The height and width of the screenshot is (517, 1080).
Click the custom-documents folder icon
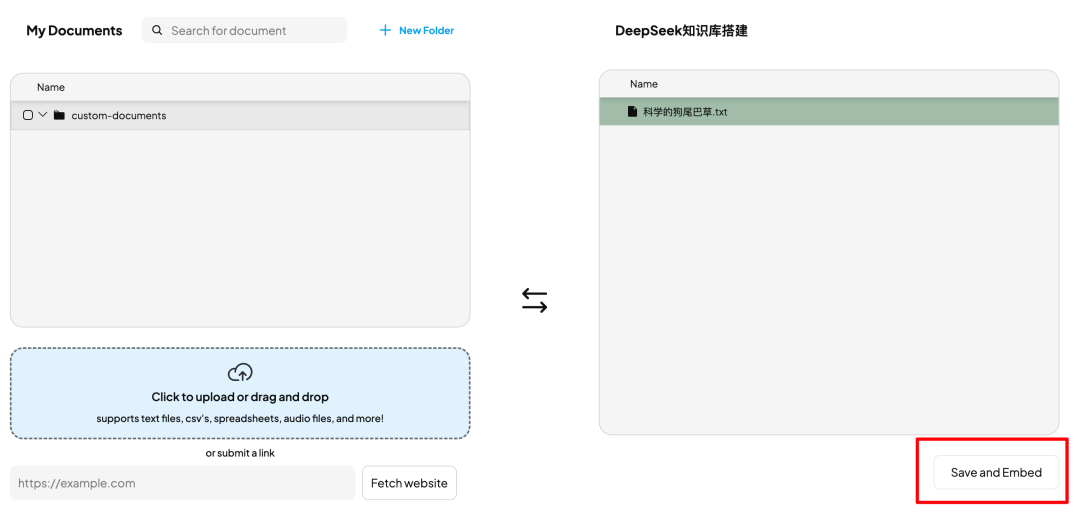[59, 115]
